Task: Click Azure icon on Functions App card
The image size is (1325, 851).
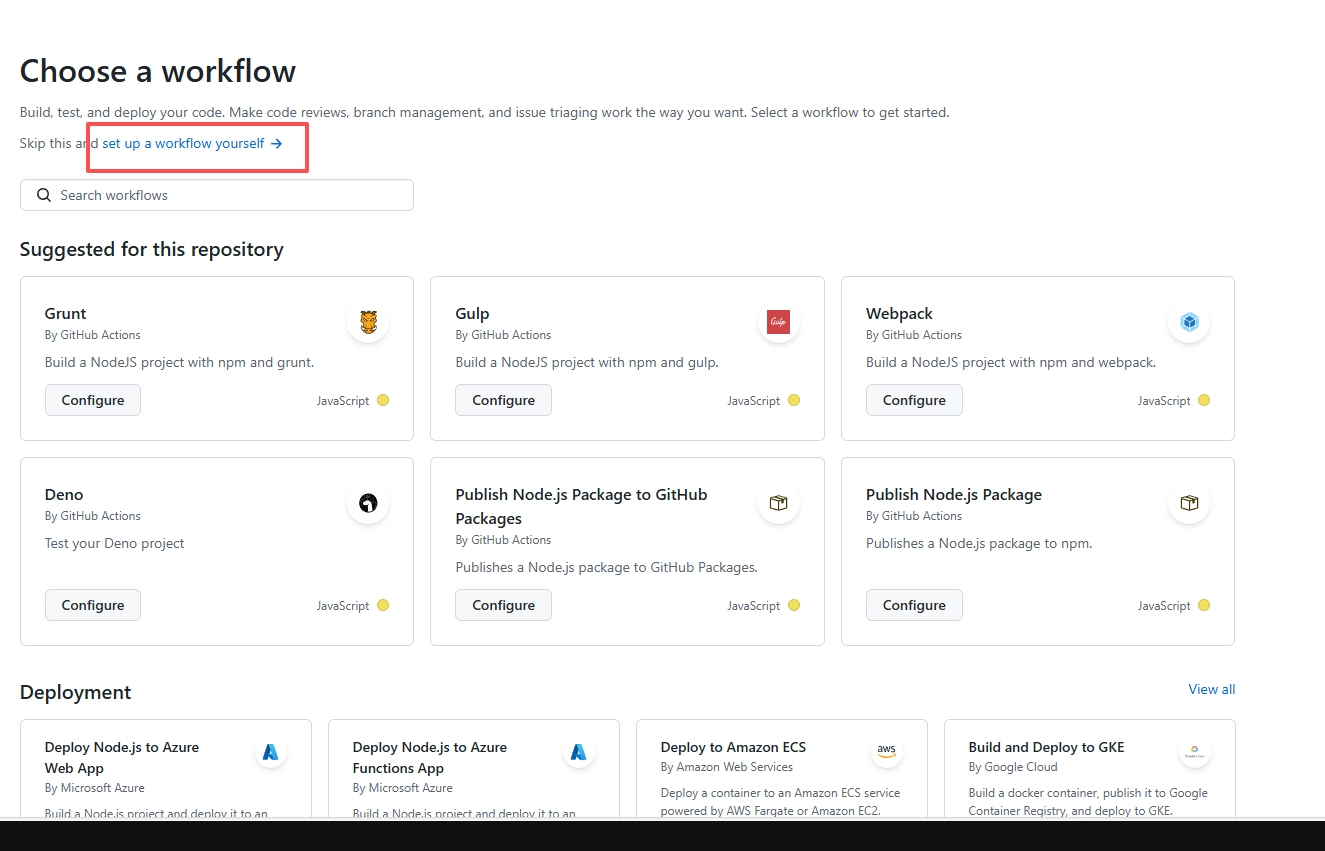Action: 578,752
